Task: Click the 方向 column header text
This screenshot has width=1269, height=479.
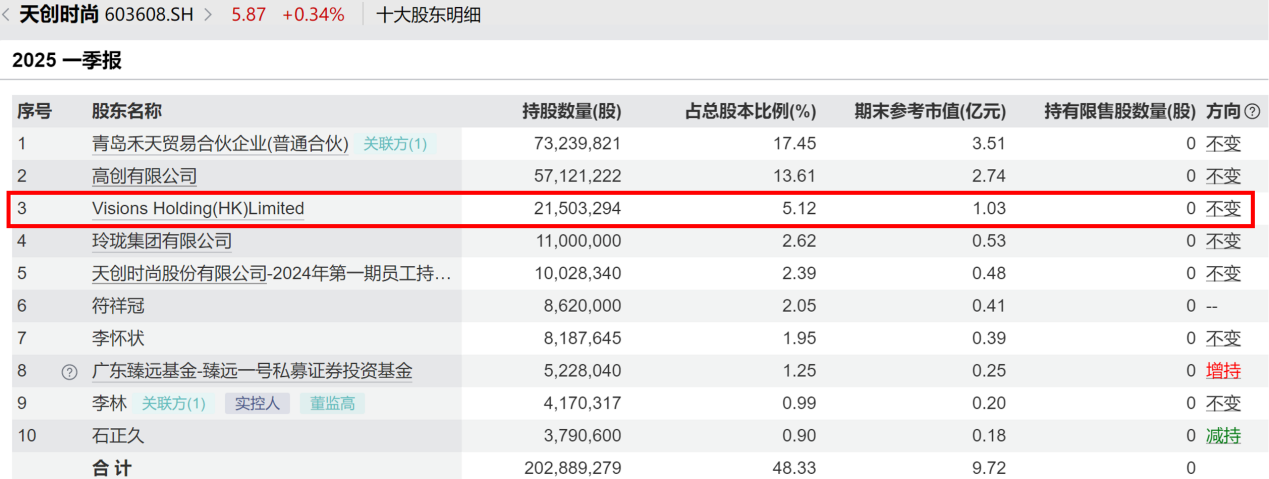Action: pyautogui.click(x=1223, y=112)
